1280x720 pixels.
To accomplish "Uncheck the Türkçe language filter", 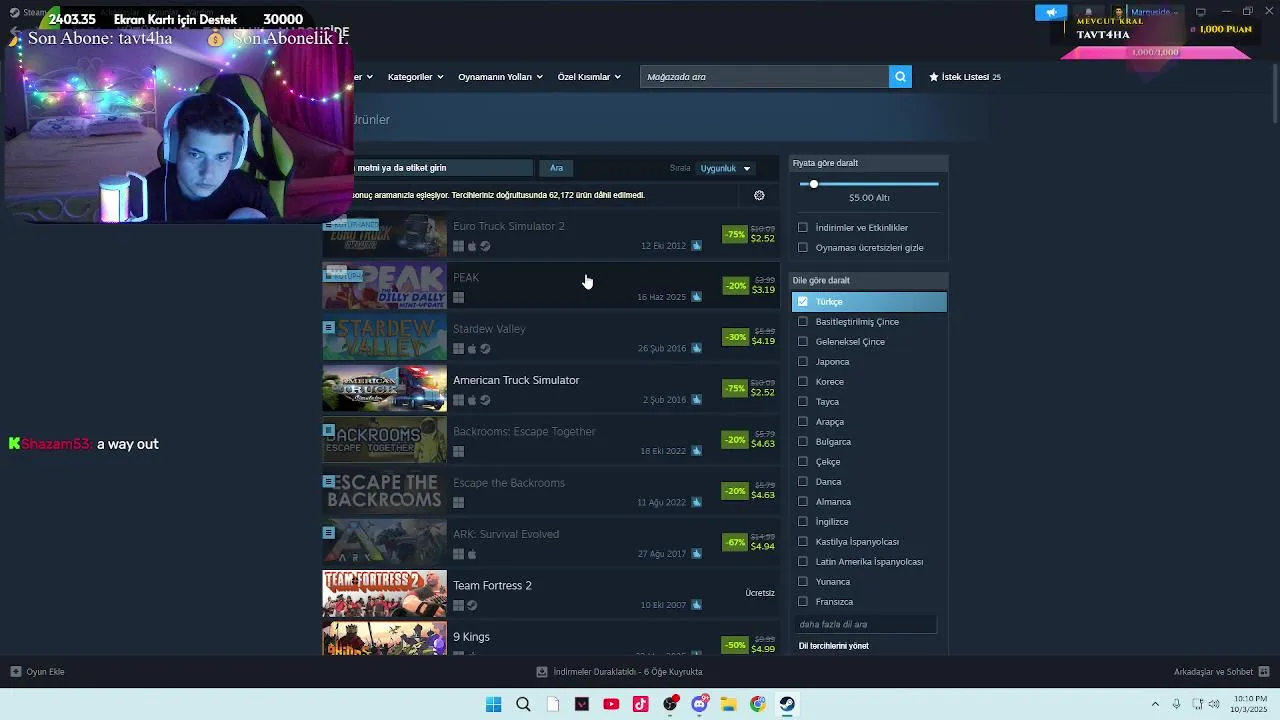I will pos(802,302).
